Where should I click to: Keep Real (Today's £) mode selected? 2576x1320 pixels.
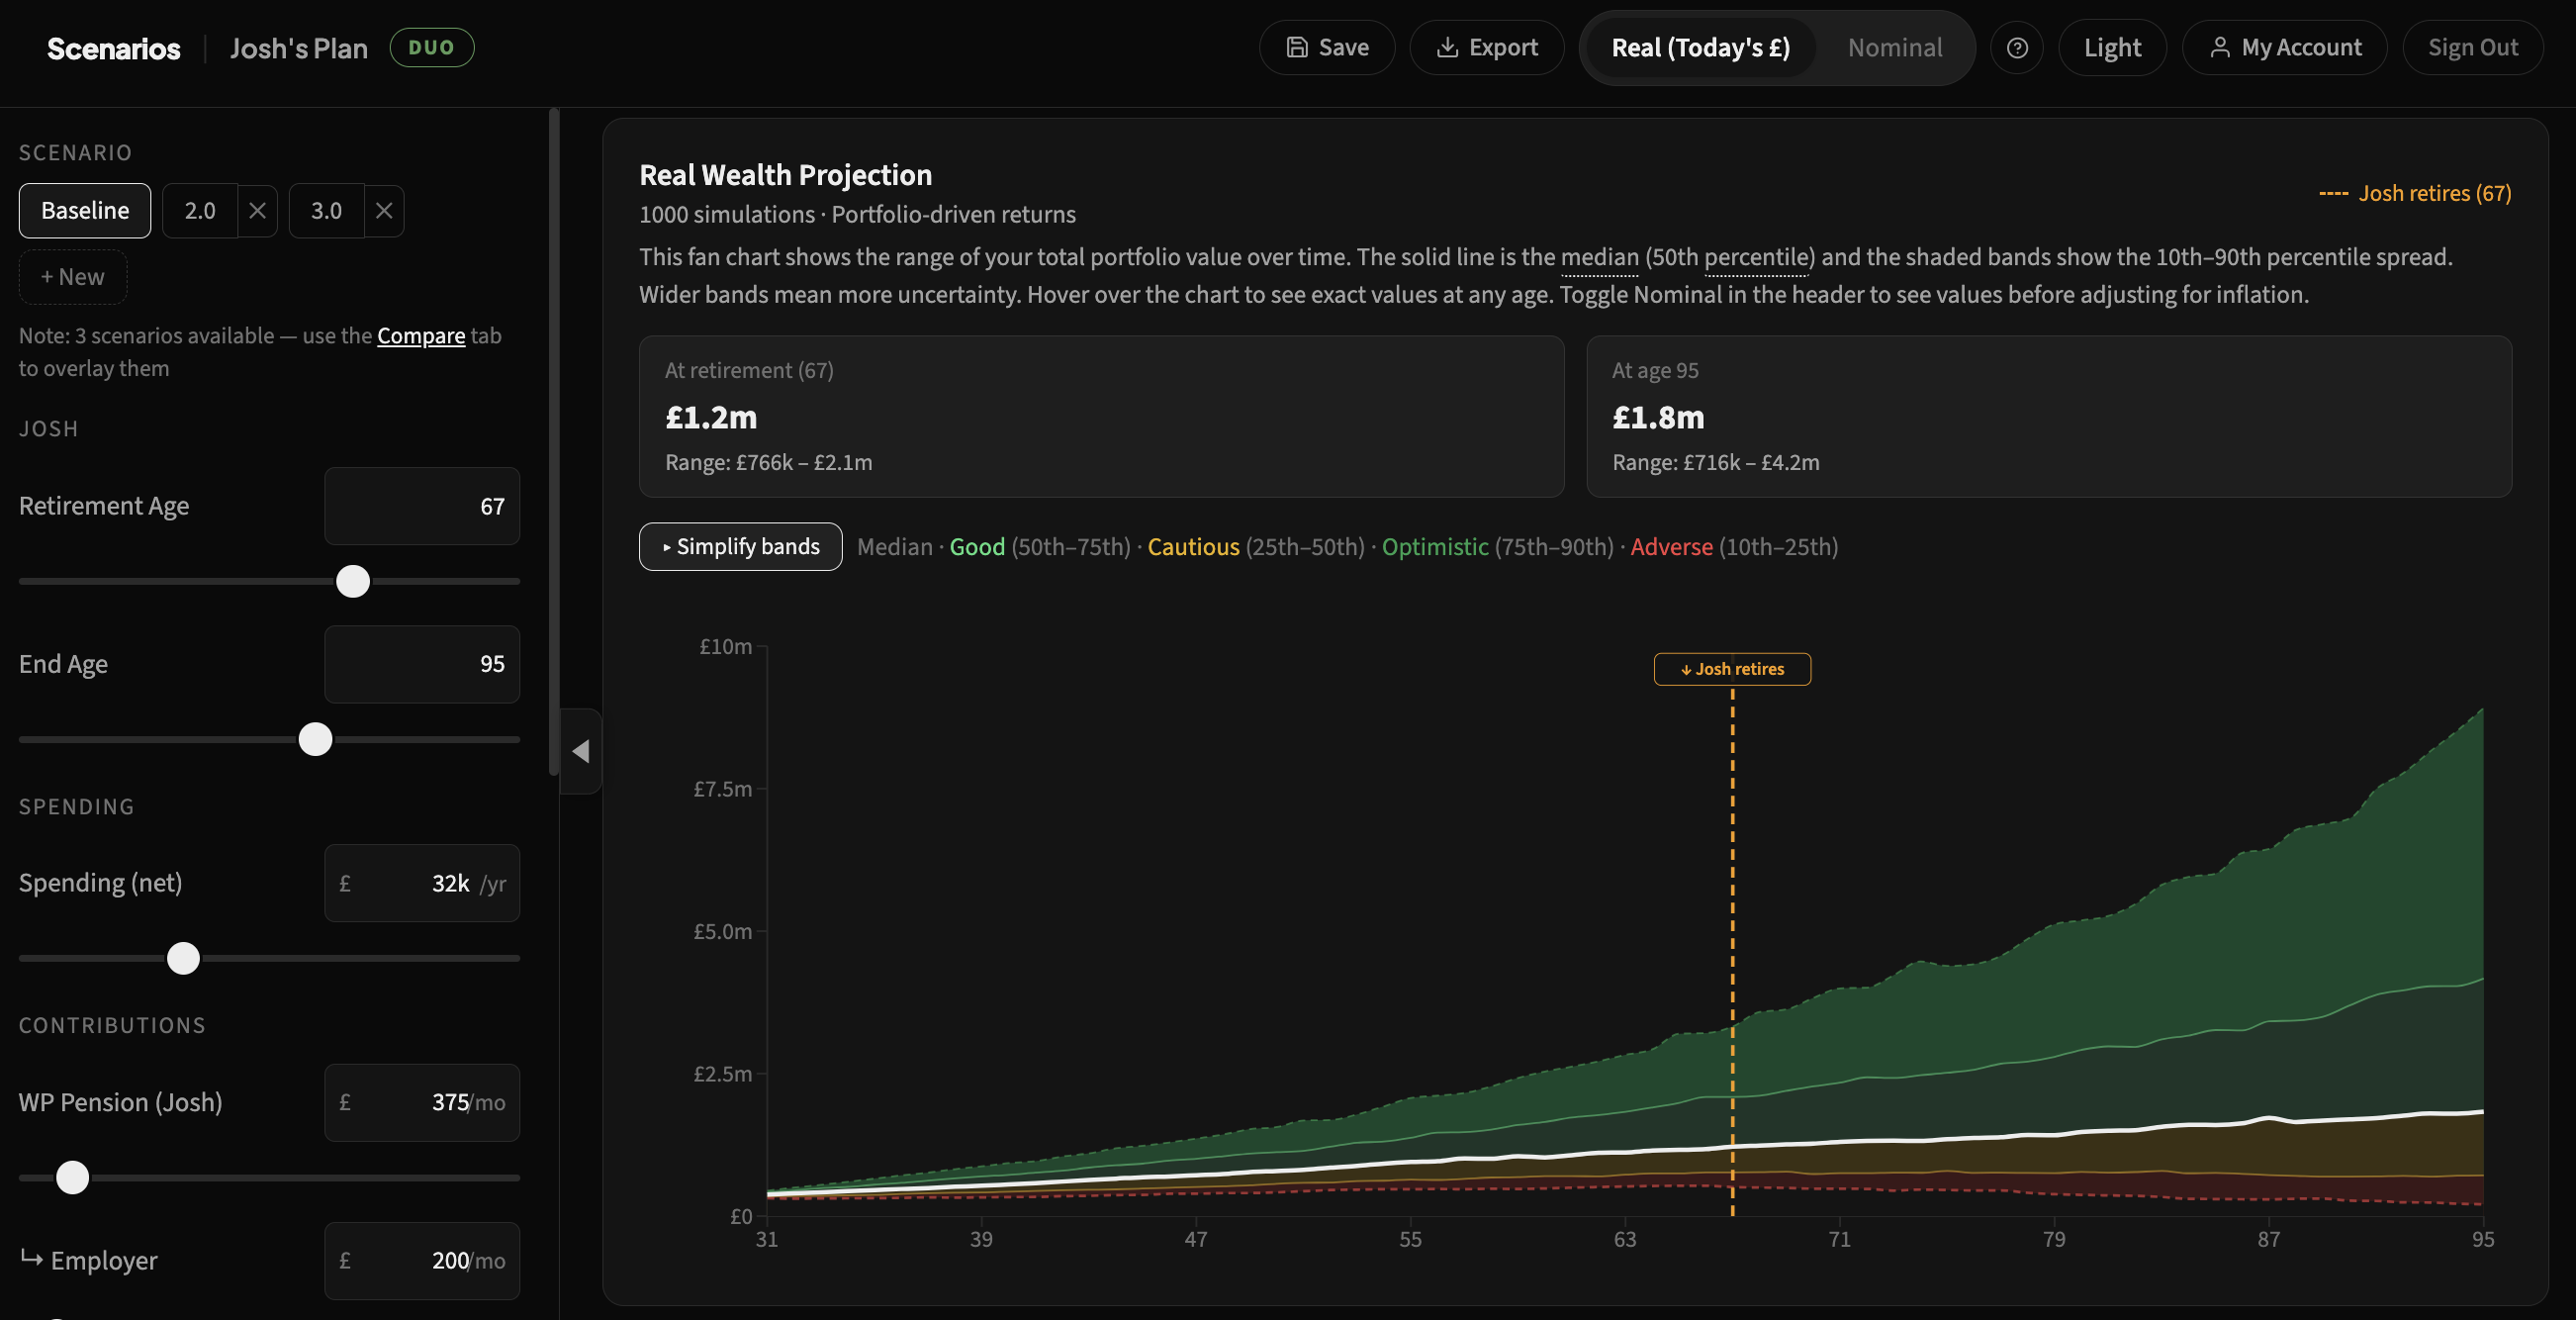[1699, 47]
